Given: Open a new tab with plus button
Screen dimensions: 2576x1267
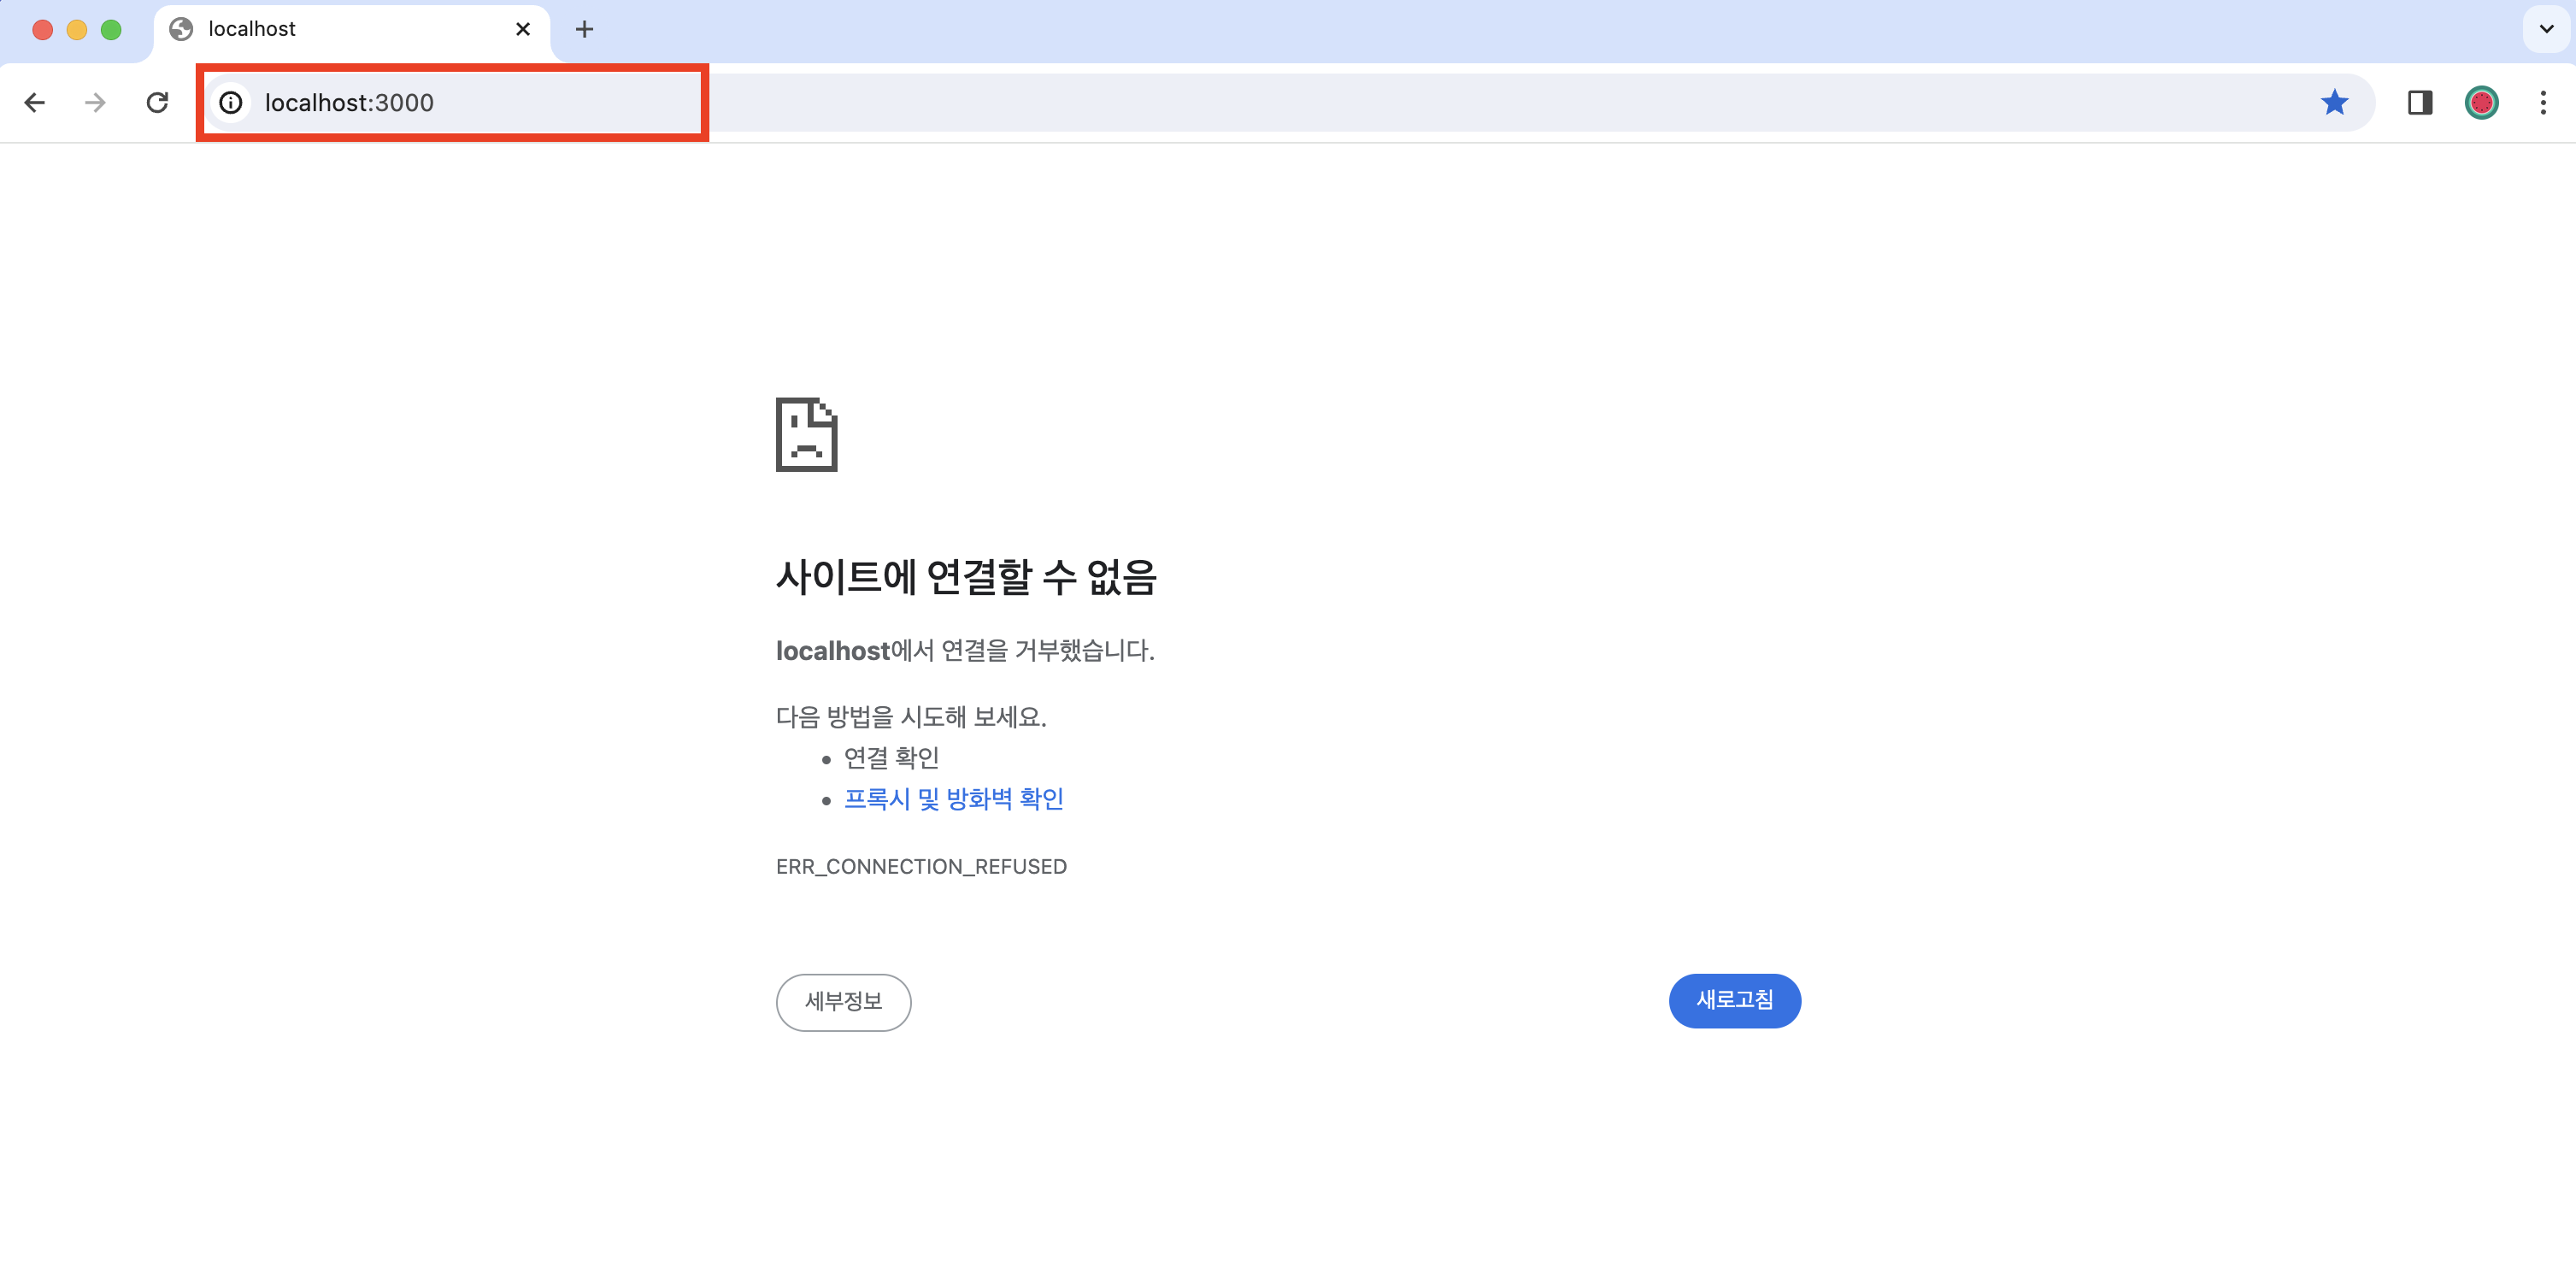Looking at the screenshot, I should (x=585, y=29).
